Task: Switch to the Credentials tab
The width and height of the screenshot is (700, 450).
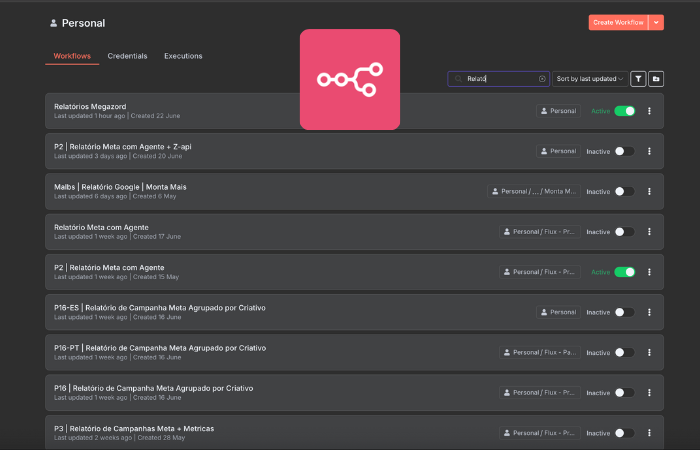Action: coord(127,56)
